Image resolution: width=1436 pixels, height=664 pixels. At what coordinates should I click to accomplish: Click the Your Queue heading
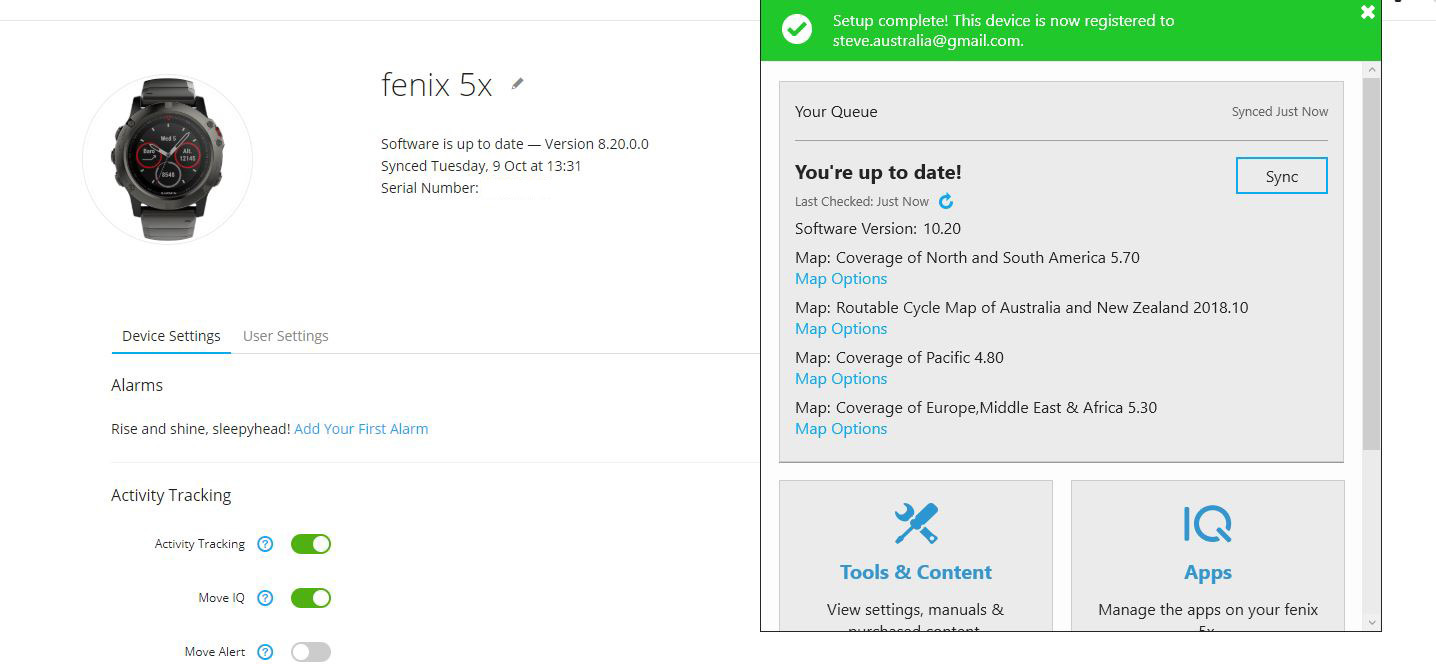coord(836,112)
